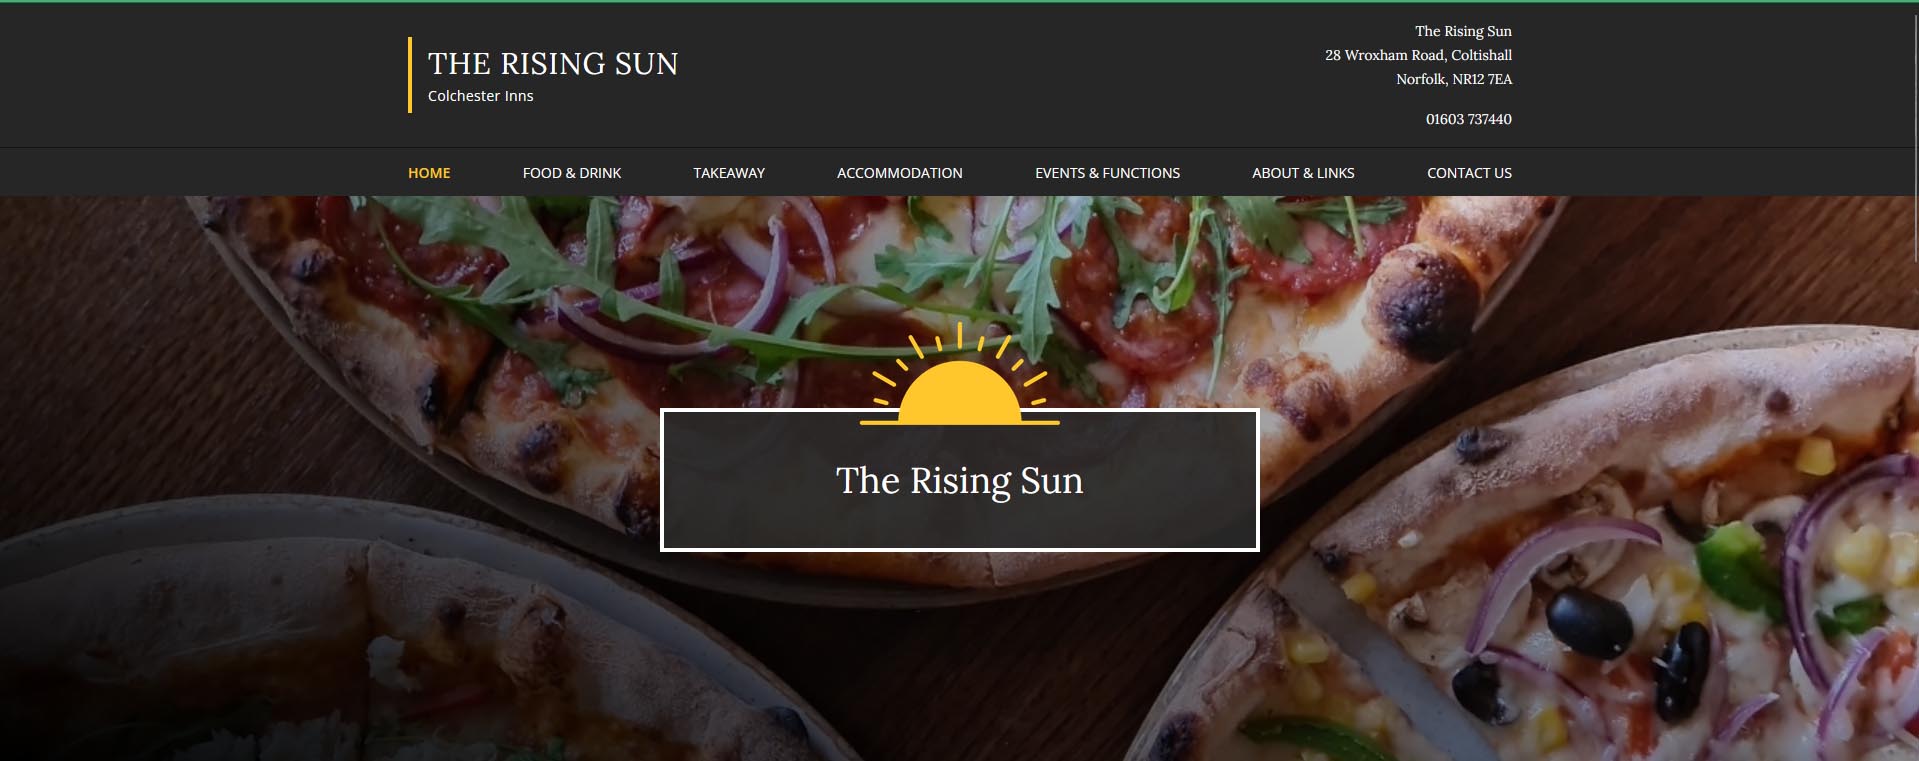1919x761 pixels.
Task: Open the Home menu item
Action: 429,173
